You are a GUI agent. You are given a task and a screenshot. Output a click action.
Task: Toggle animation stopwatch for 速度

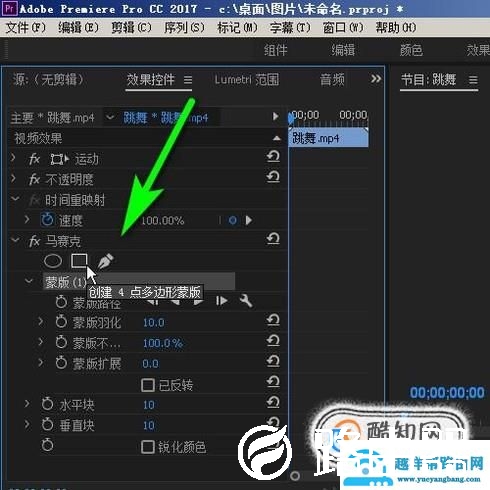click(x=47, y=219)
